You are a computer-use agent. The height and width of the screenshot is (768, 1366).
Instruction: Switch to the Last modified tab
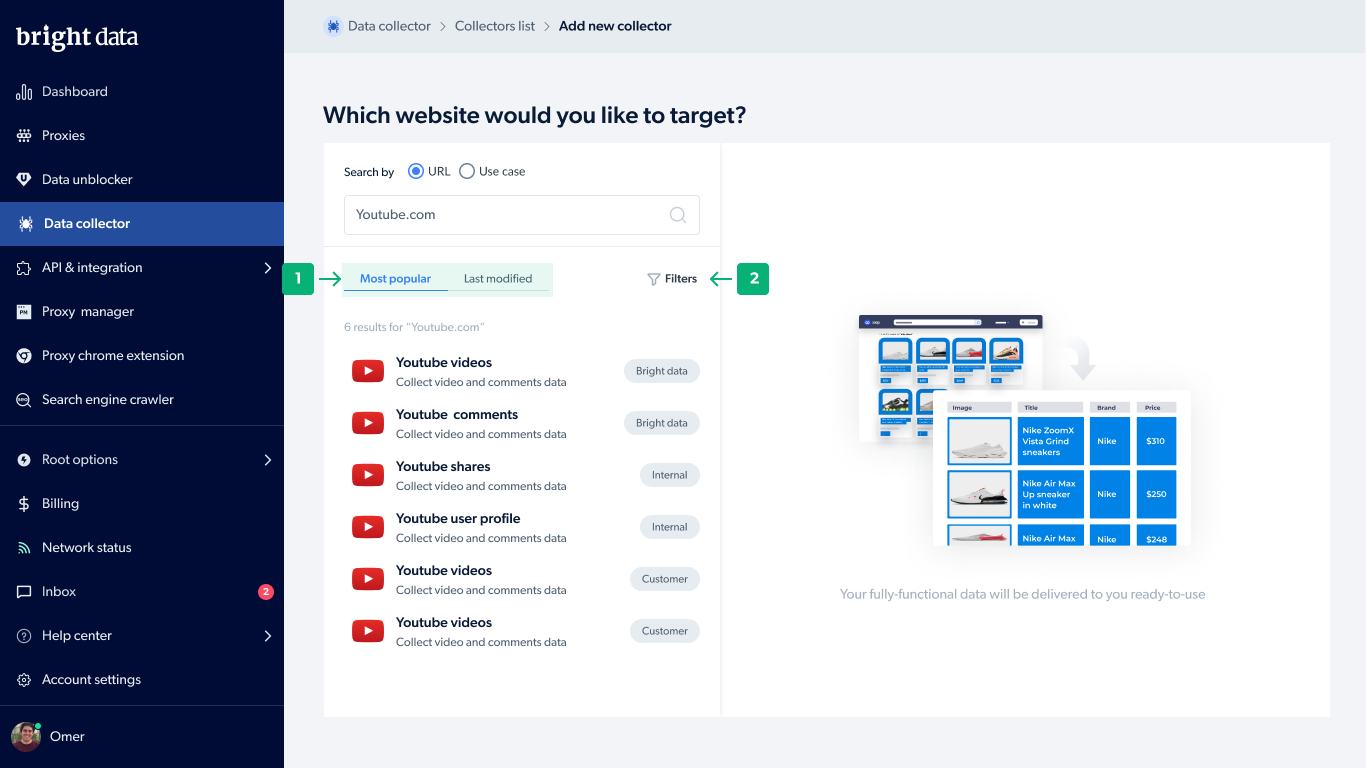(498, 279)
